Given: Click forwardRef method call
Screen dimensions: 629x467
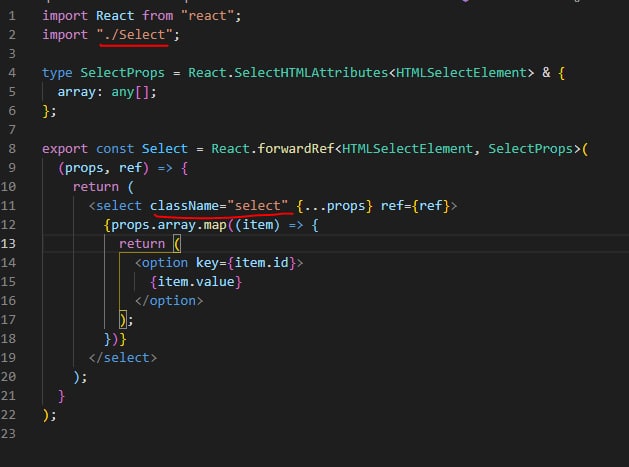Looking at the screenshot, I should tap(296, 149).
